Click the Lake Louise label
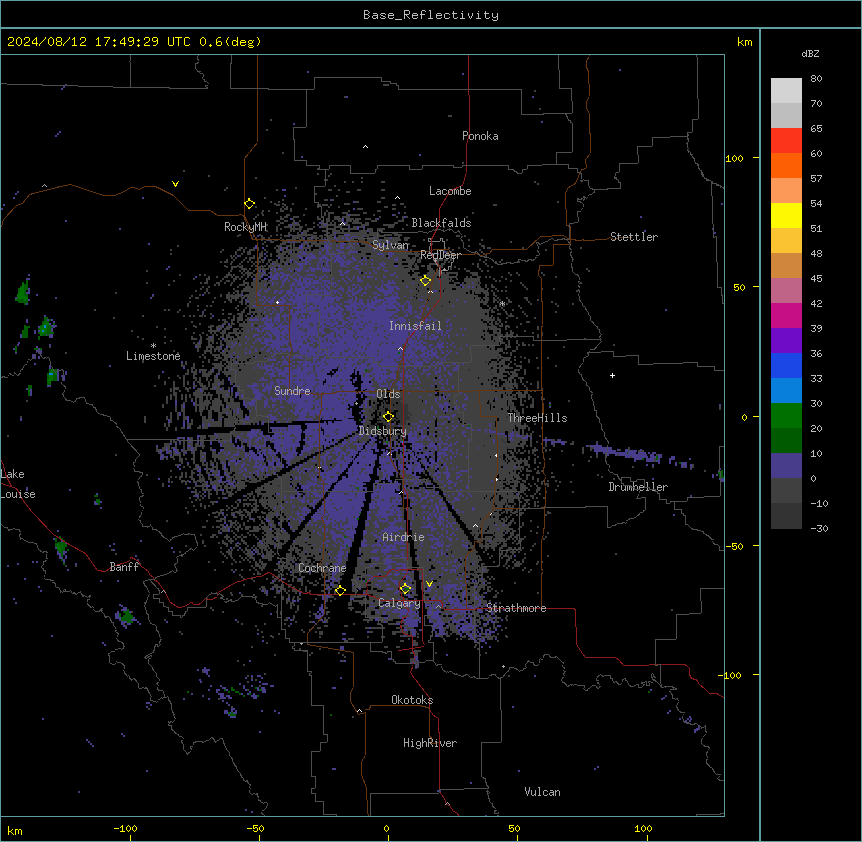 [16, 484]
